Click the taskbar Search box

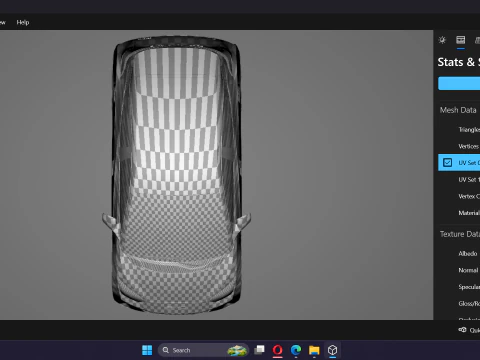pyautogui.click(x=203, y=350)
